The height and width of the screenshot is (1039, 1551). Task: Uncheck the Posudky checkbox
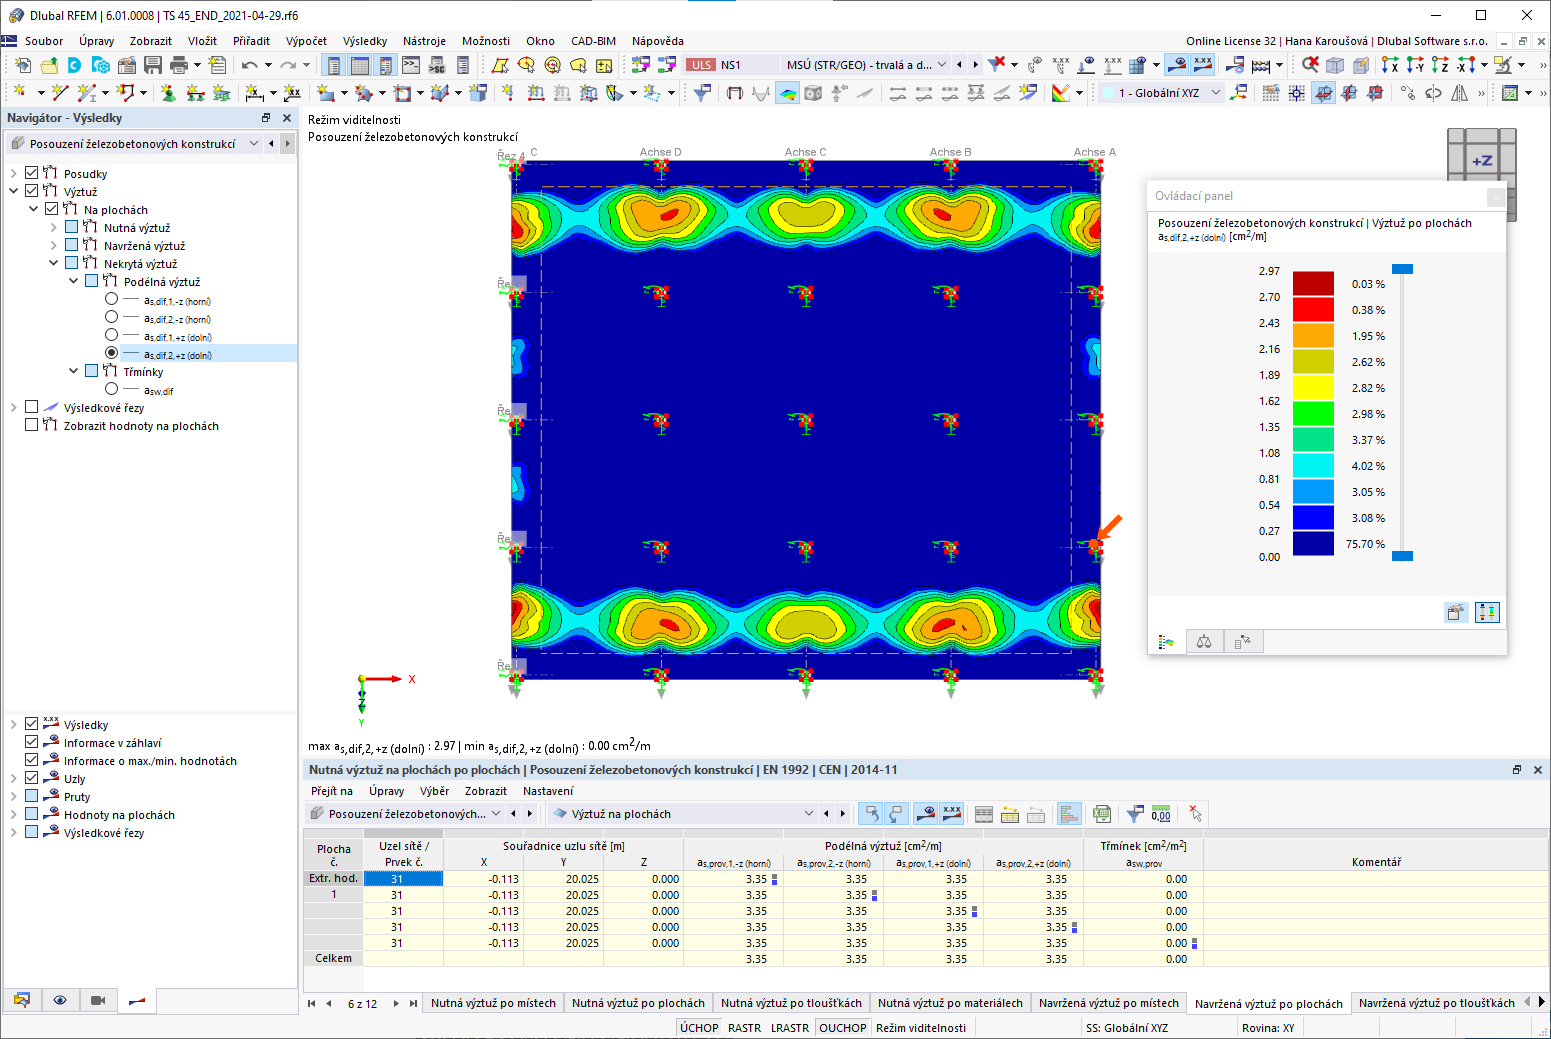point(32,173)
